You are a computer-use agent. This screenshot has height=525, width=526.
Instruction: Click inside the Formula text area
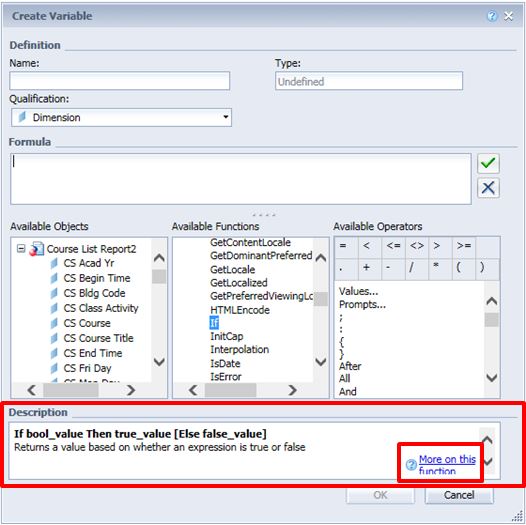point(241,179)
